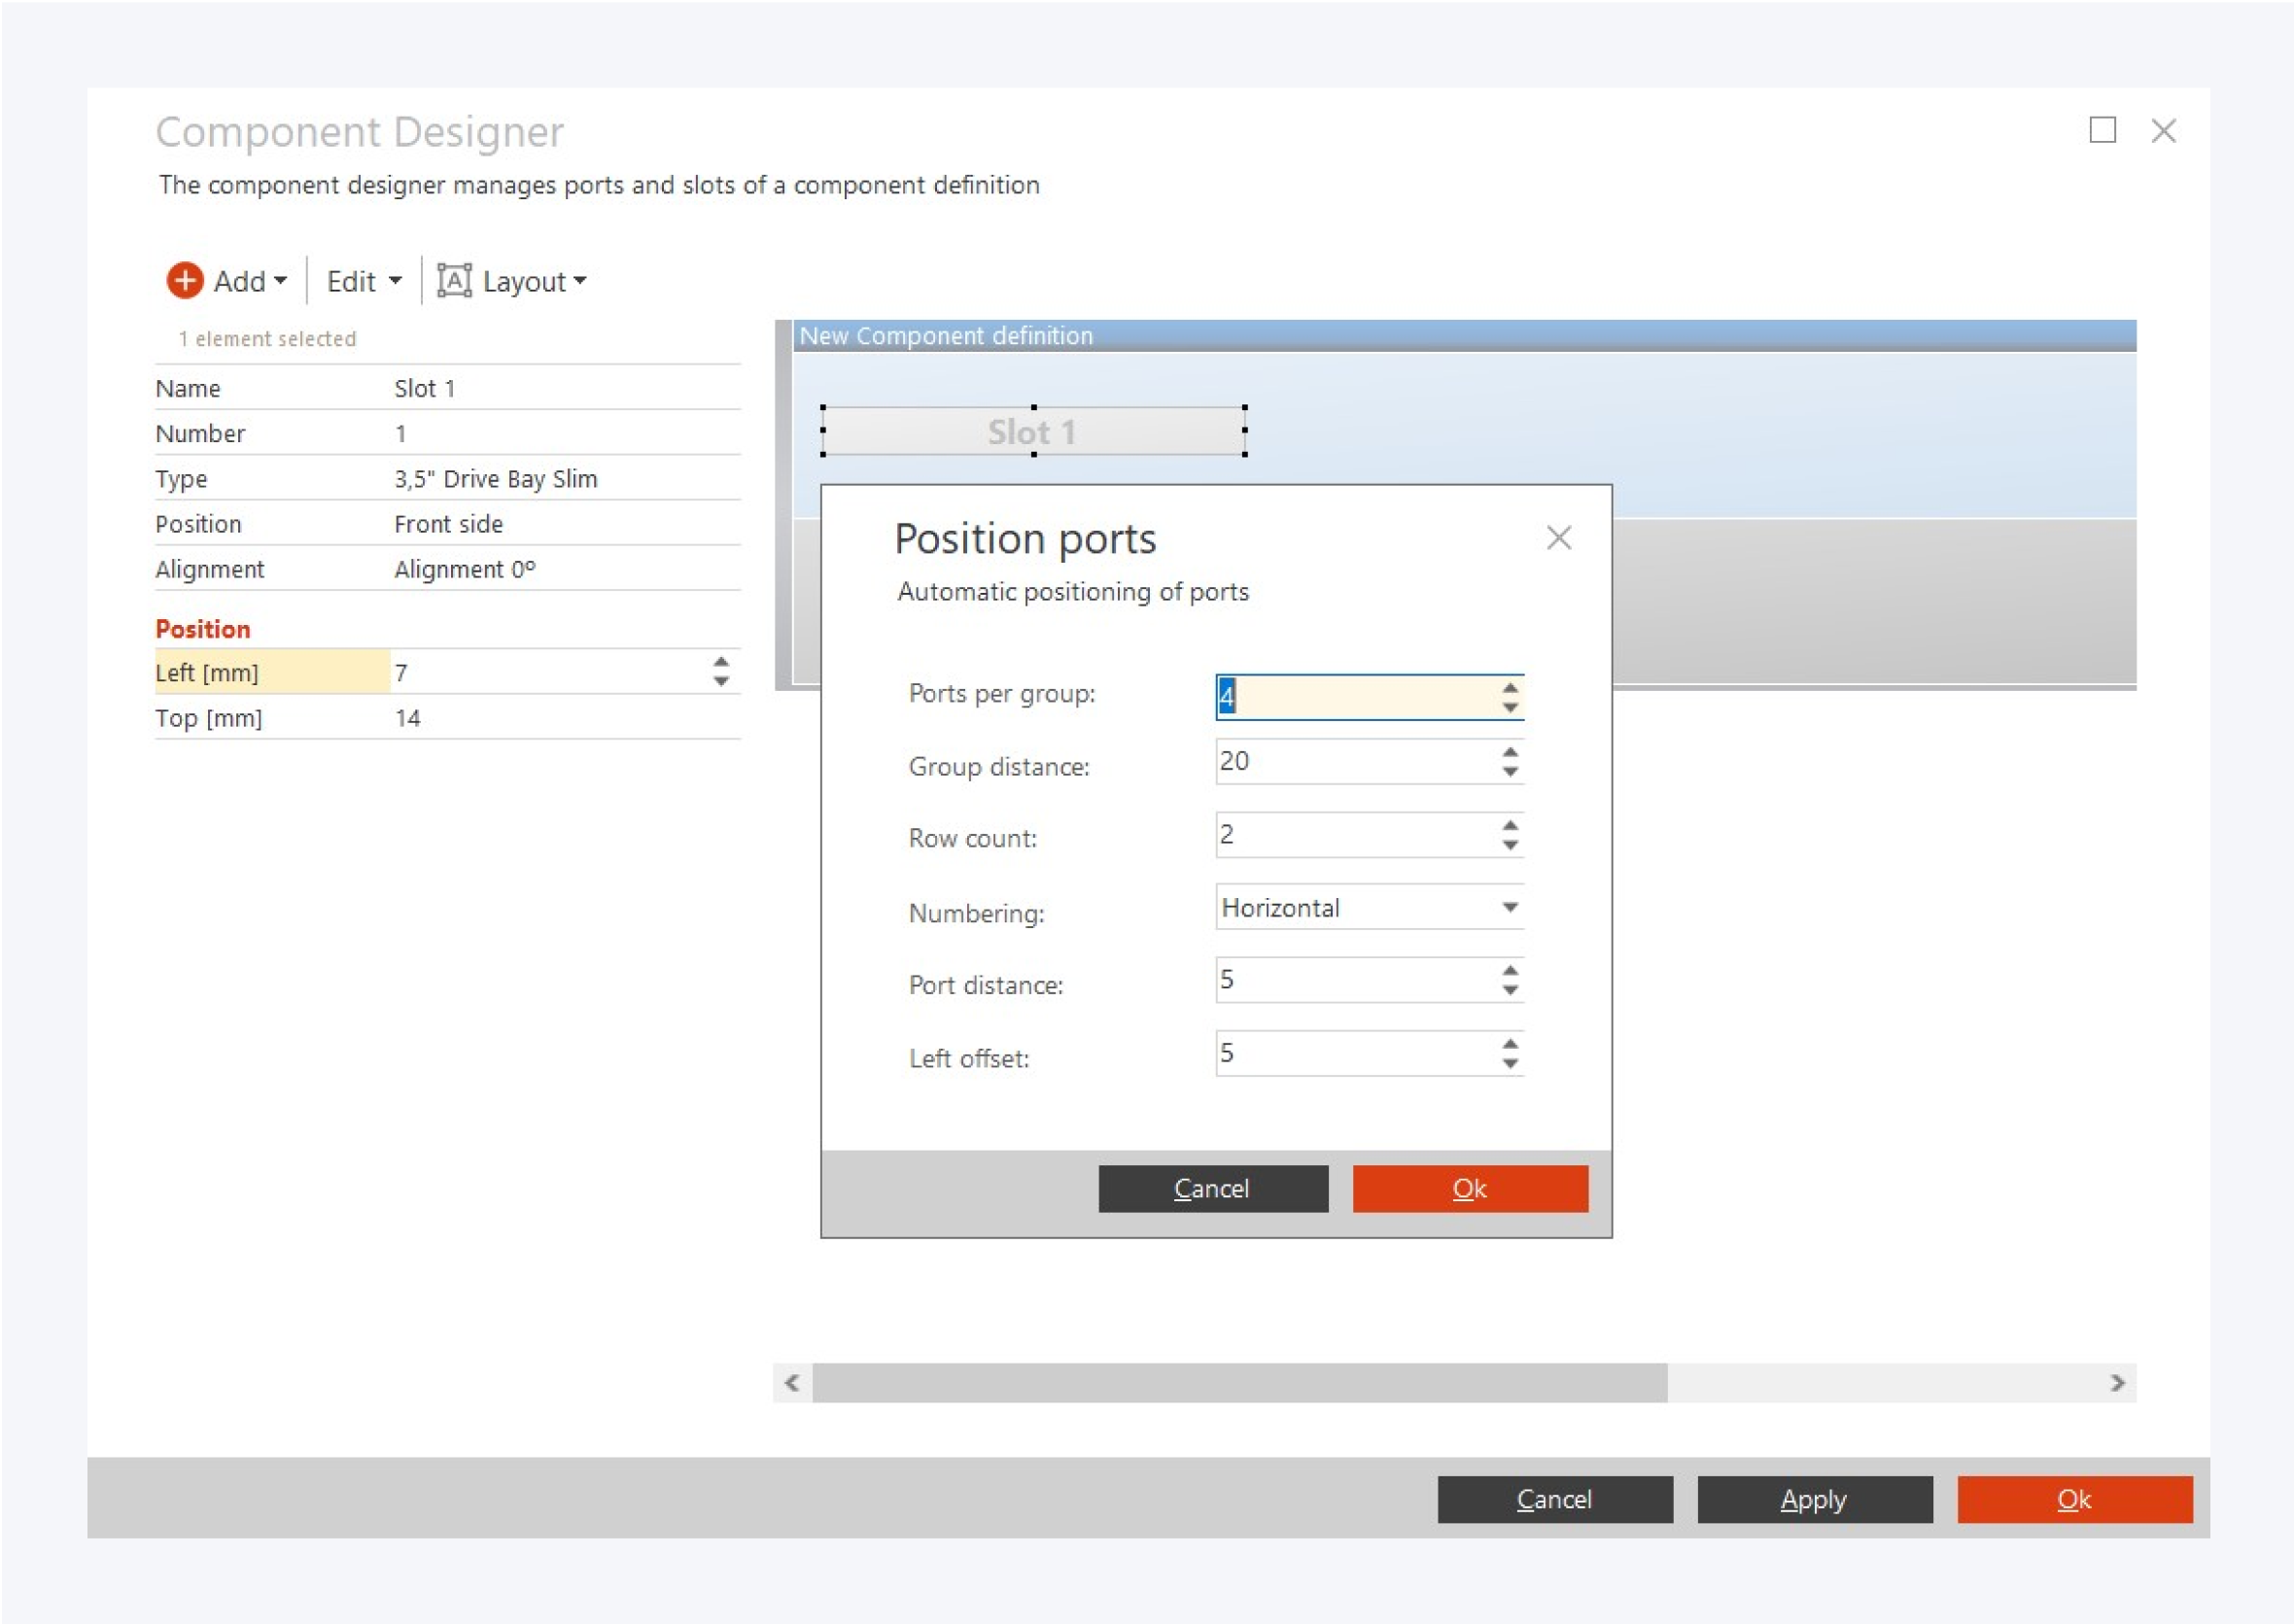Expand the Add dropdown arrow
This screenshot has height=1624, width=2294.
280,282
